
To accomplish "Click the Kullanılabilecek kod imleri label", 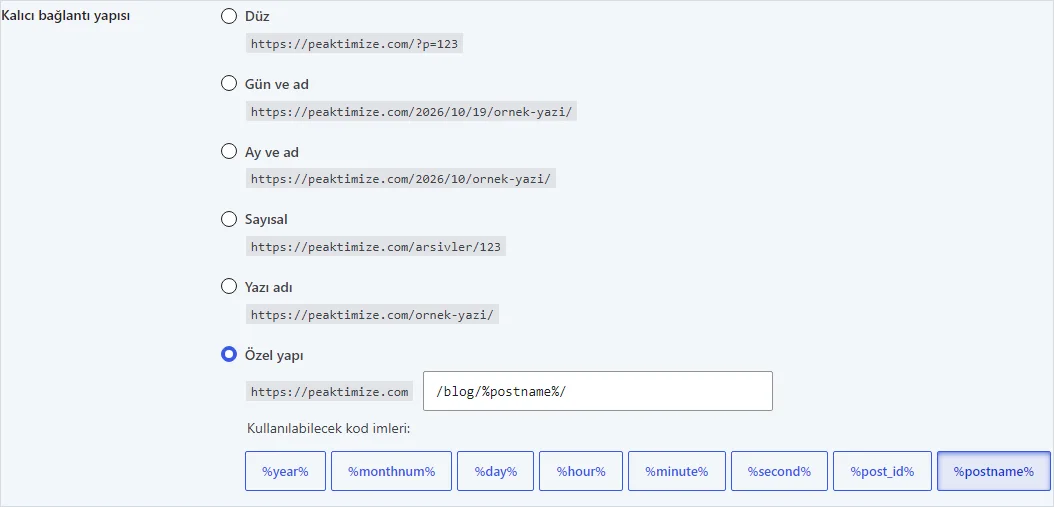I will [x=329, y=428].
